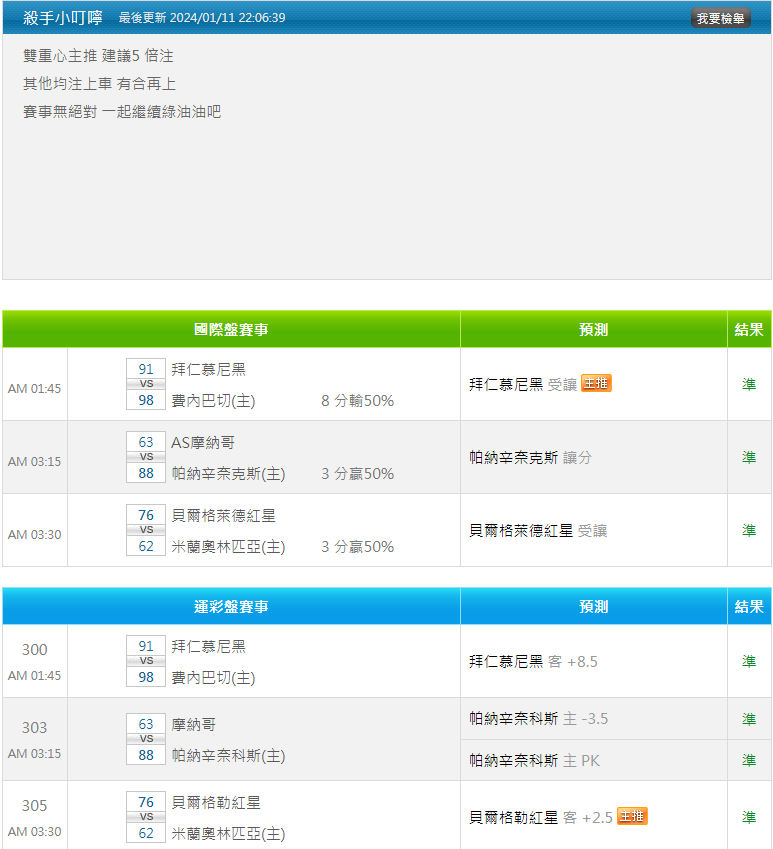
Task: Click team name 帕納辛奈科斯(主) in the 運彩盤 table
Action: tap(228, 756)
